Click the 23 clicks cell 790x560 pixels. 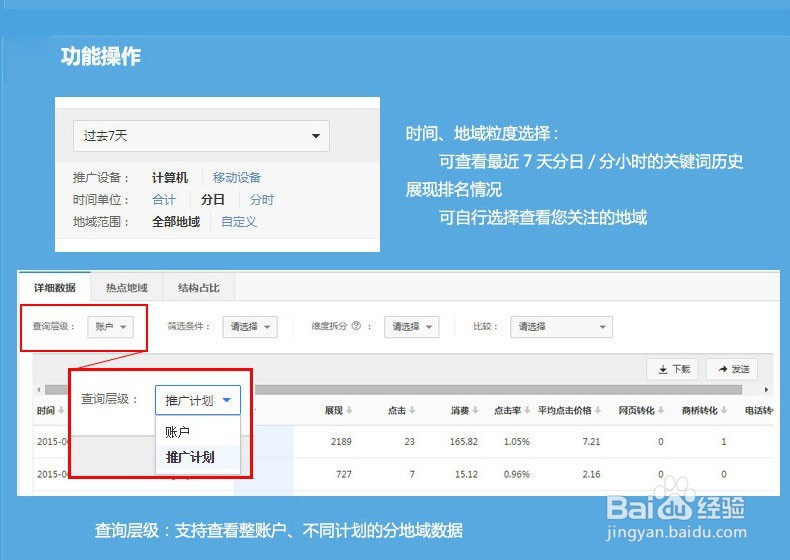(x=409, y=442)
